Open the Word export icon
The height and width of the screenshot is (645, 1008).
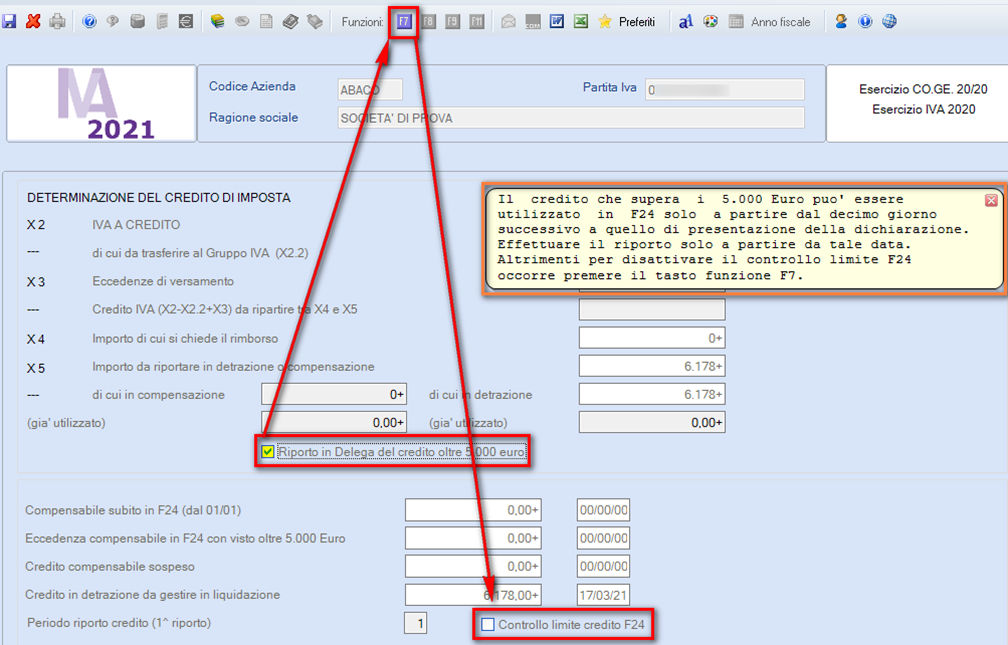click(557, 21)
